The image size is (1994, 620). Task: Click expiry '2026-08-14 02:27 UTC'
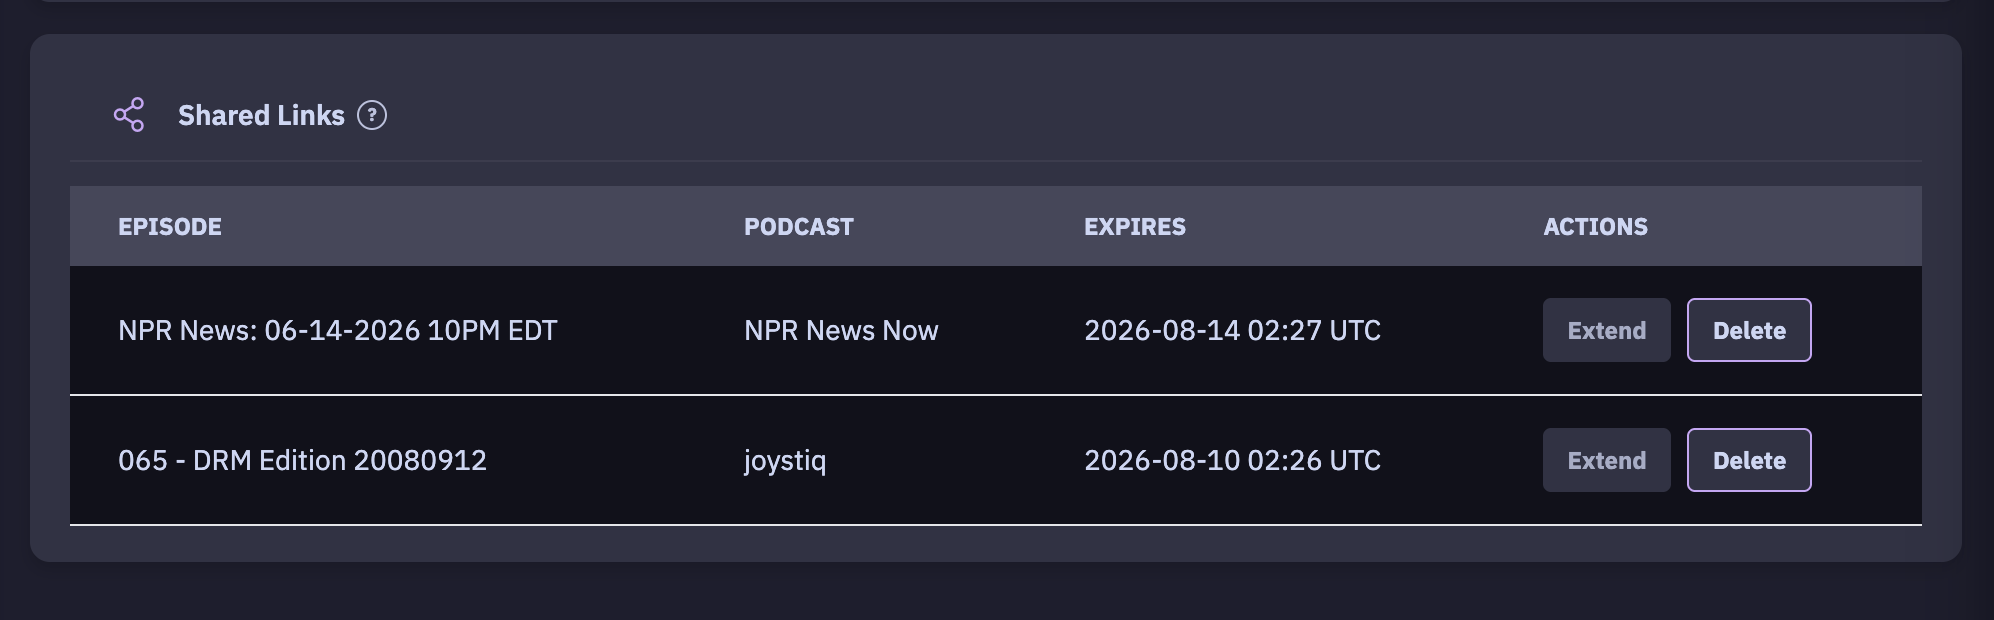coord(1232,330)
